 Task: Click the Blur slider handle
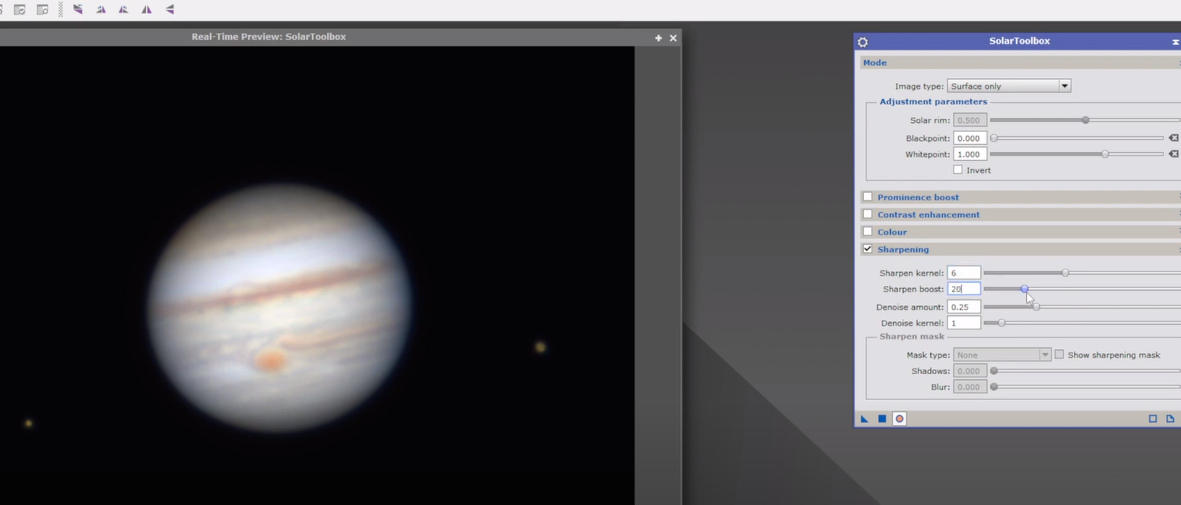tap(994, 387)
